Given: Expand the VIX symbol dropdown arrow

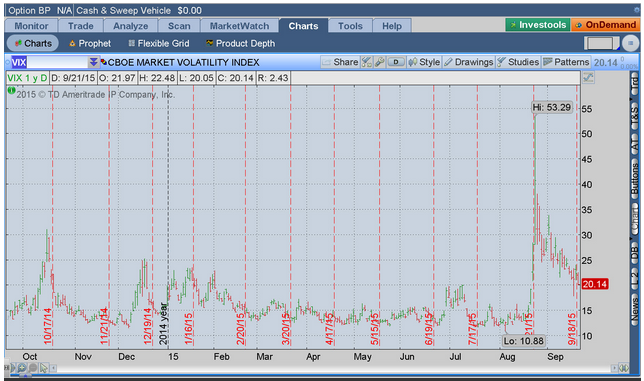Looking at the screenshot, I should [x=94, y=62].
